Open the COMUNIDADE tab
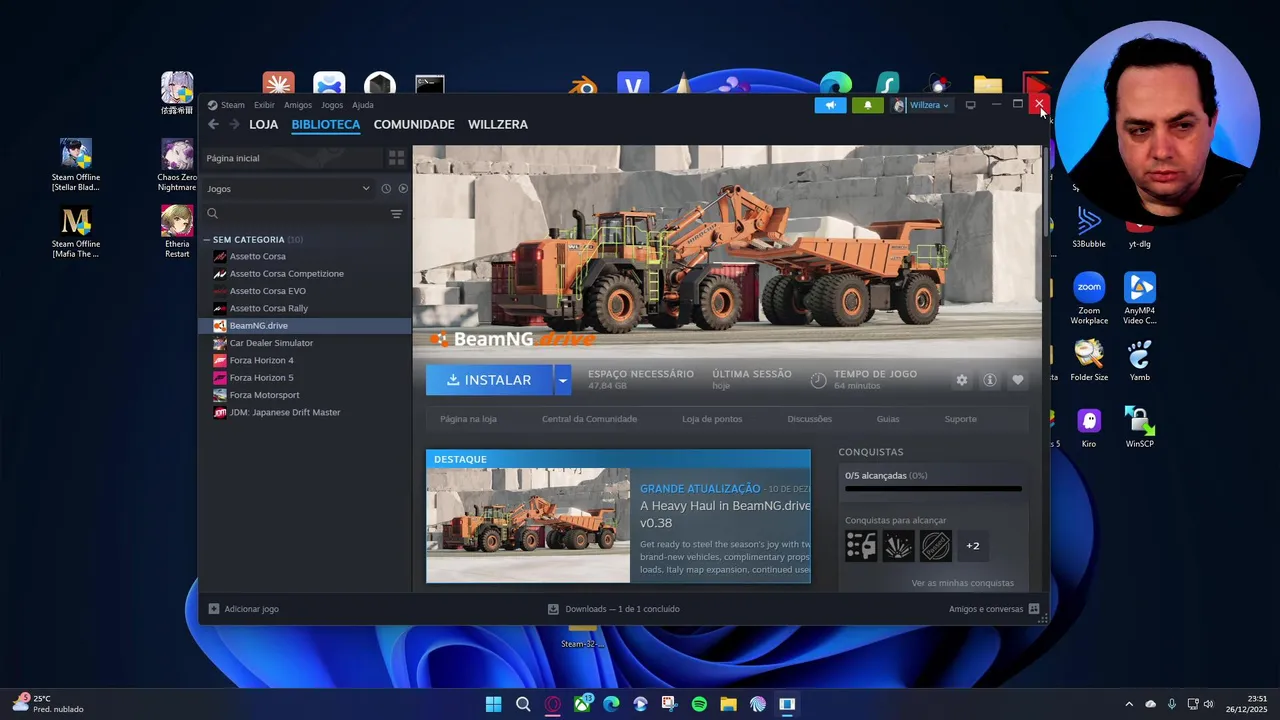The image size is (1280, 720). pyautogui.click(x=414, y=124)
